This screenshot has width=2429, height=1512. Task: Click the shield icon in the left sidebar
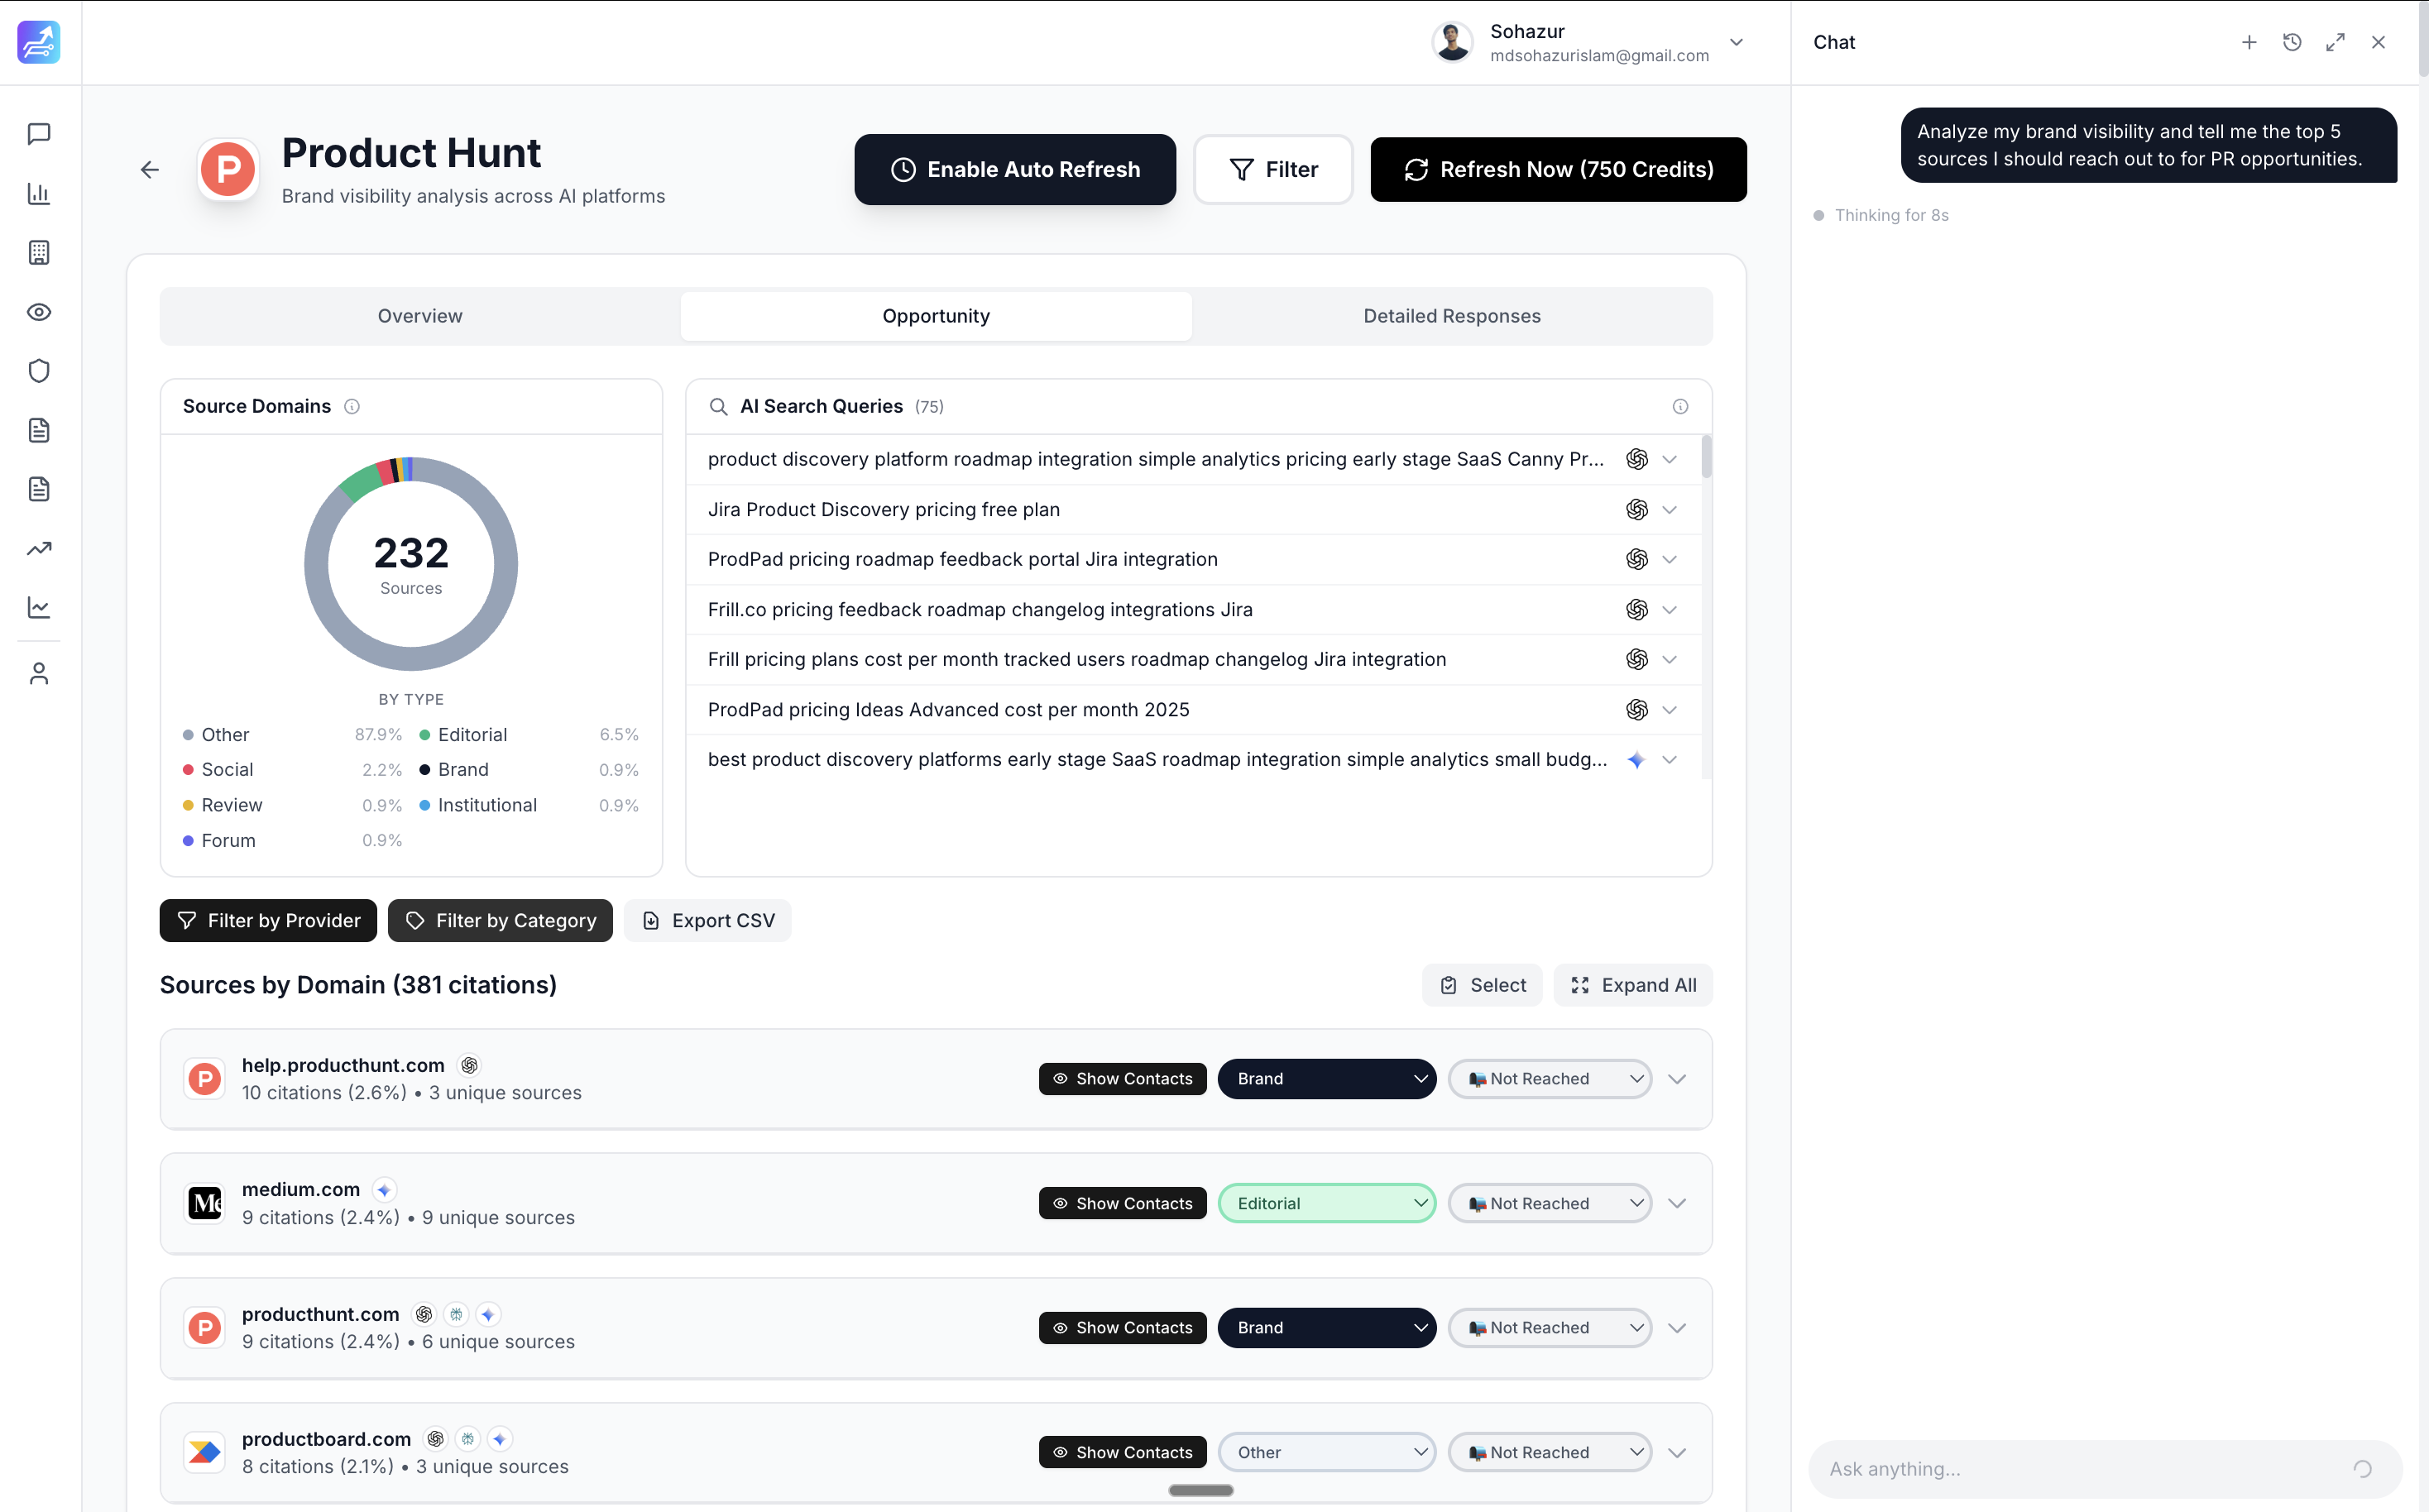[38, 370]
